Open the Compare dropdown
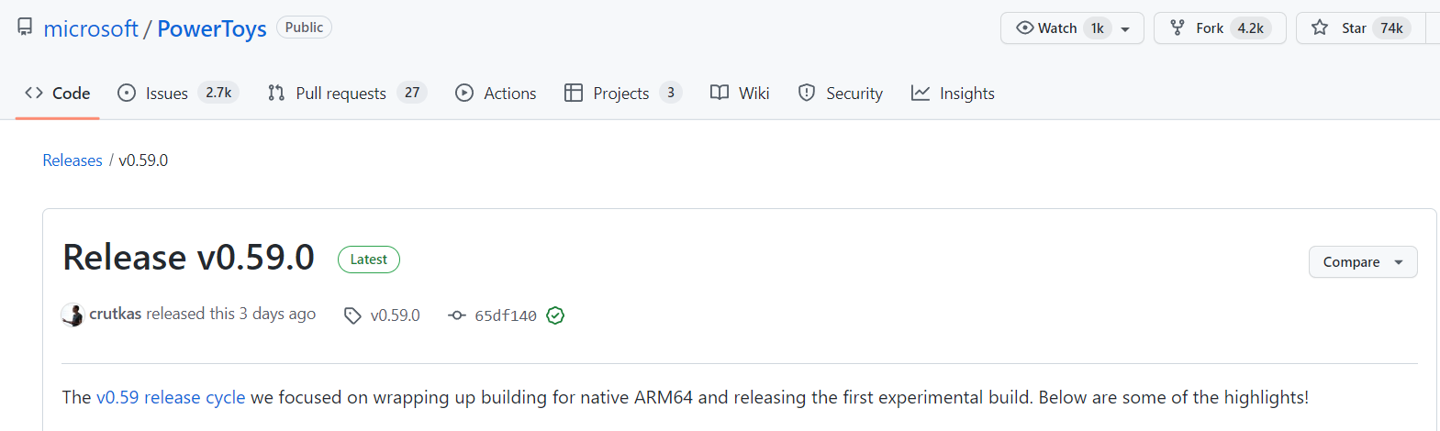 [1363, 262]
